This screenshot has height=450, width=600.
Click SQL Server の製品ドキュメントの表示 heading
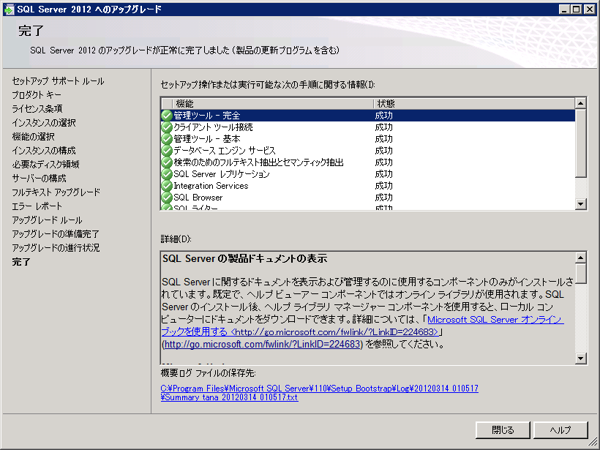pyautogui.click(x=245, y=259)
